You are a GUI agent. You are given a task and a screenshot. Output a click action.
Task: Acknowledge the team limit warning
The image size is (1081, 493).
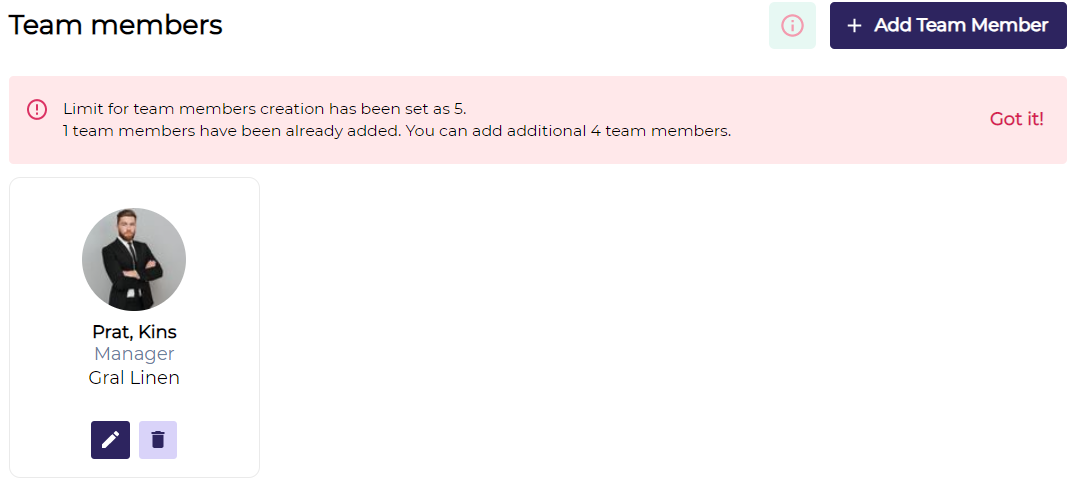coord(1016,119)
